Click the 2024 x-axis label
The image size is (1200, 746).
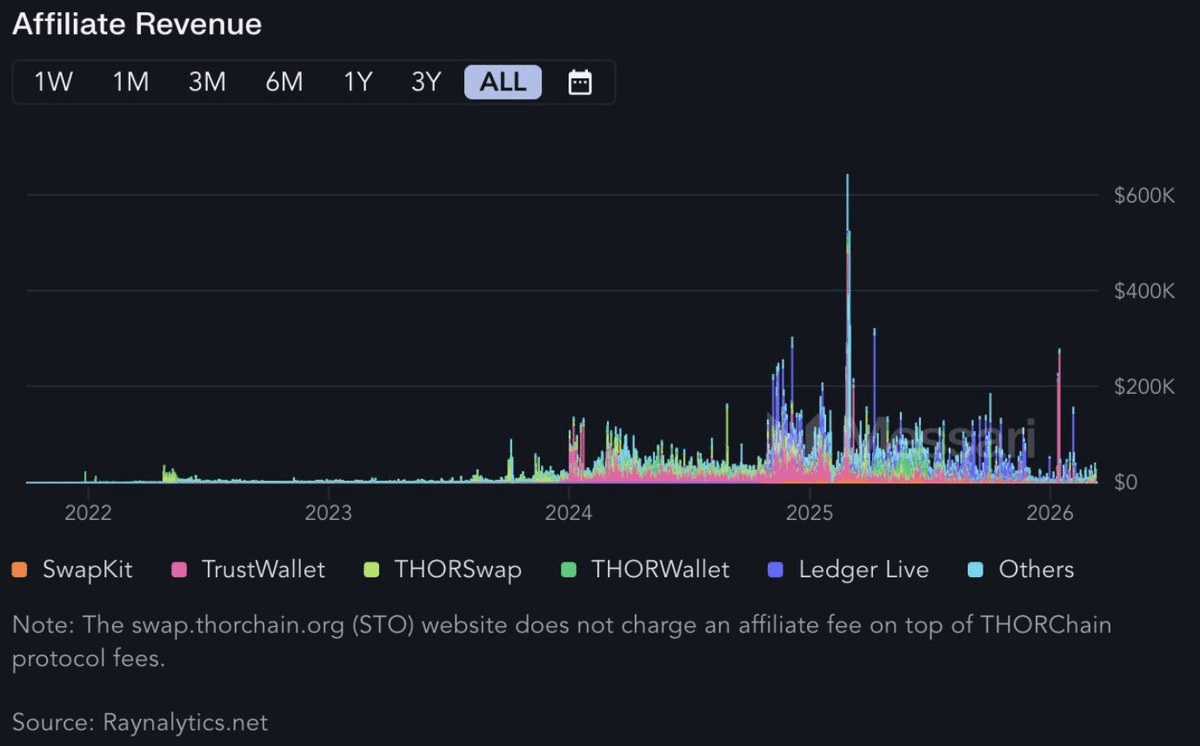(x=568, y=514)
